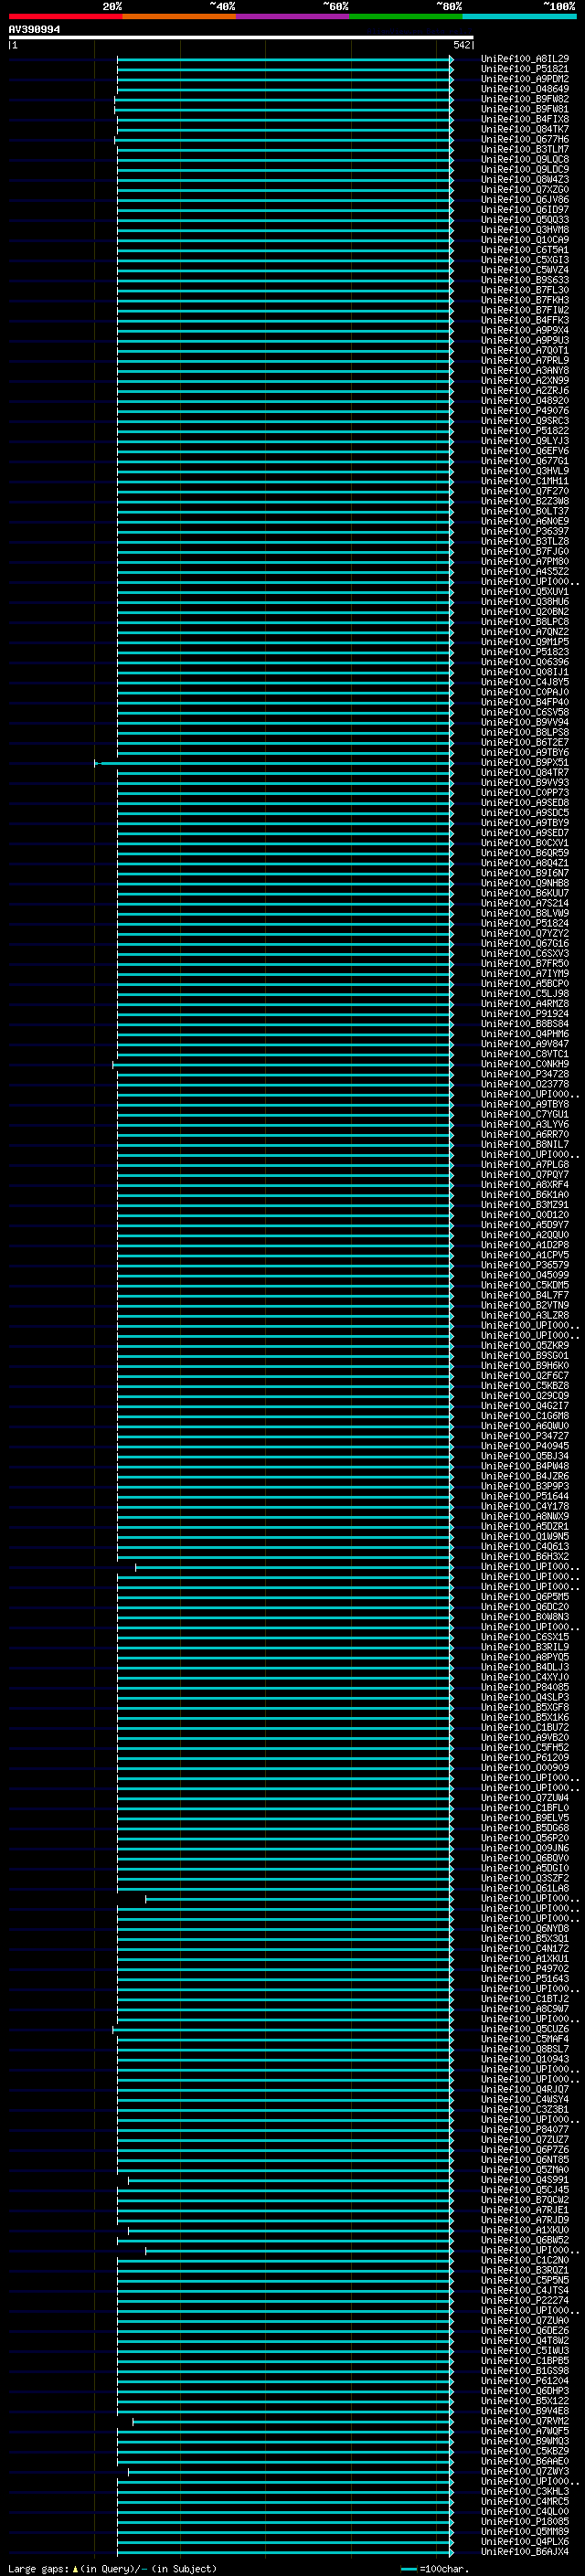Viewport: 585px width, 2576px height.
Task: Select label UniRef100_Q6EFV6
Action: [525, 451]
